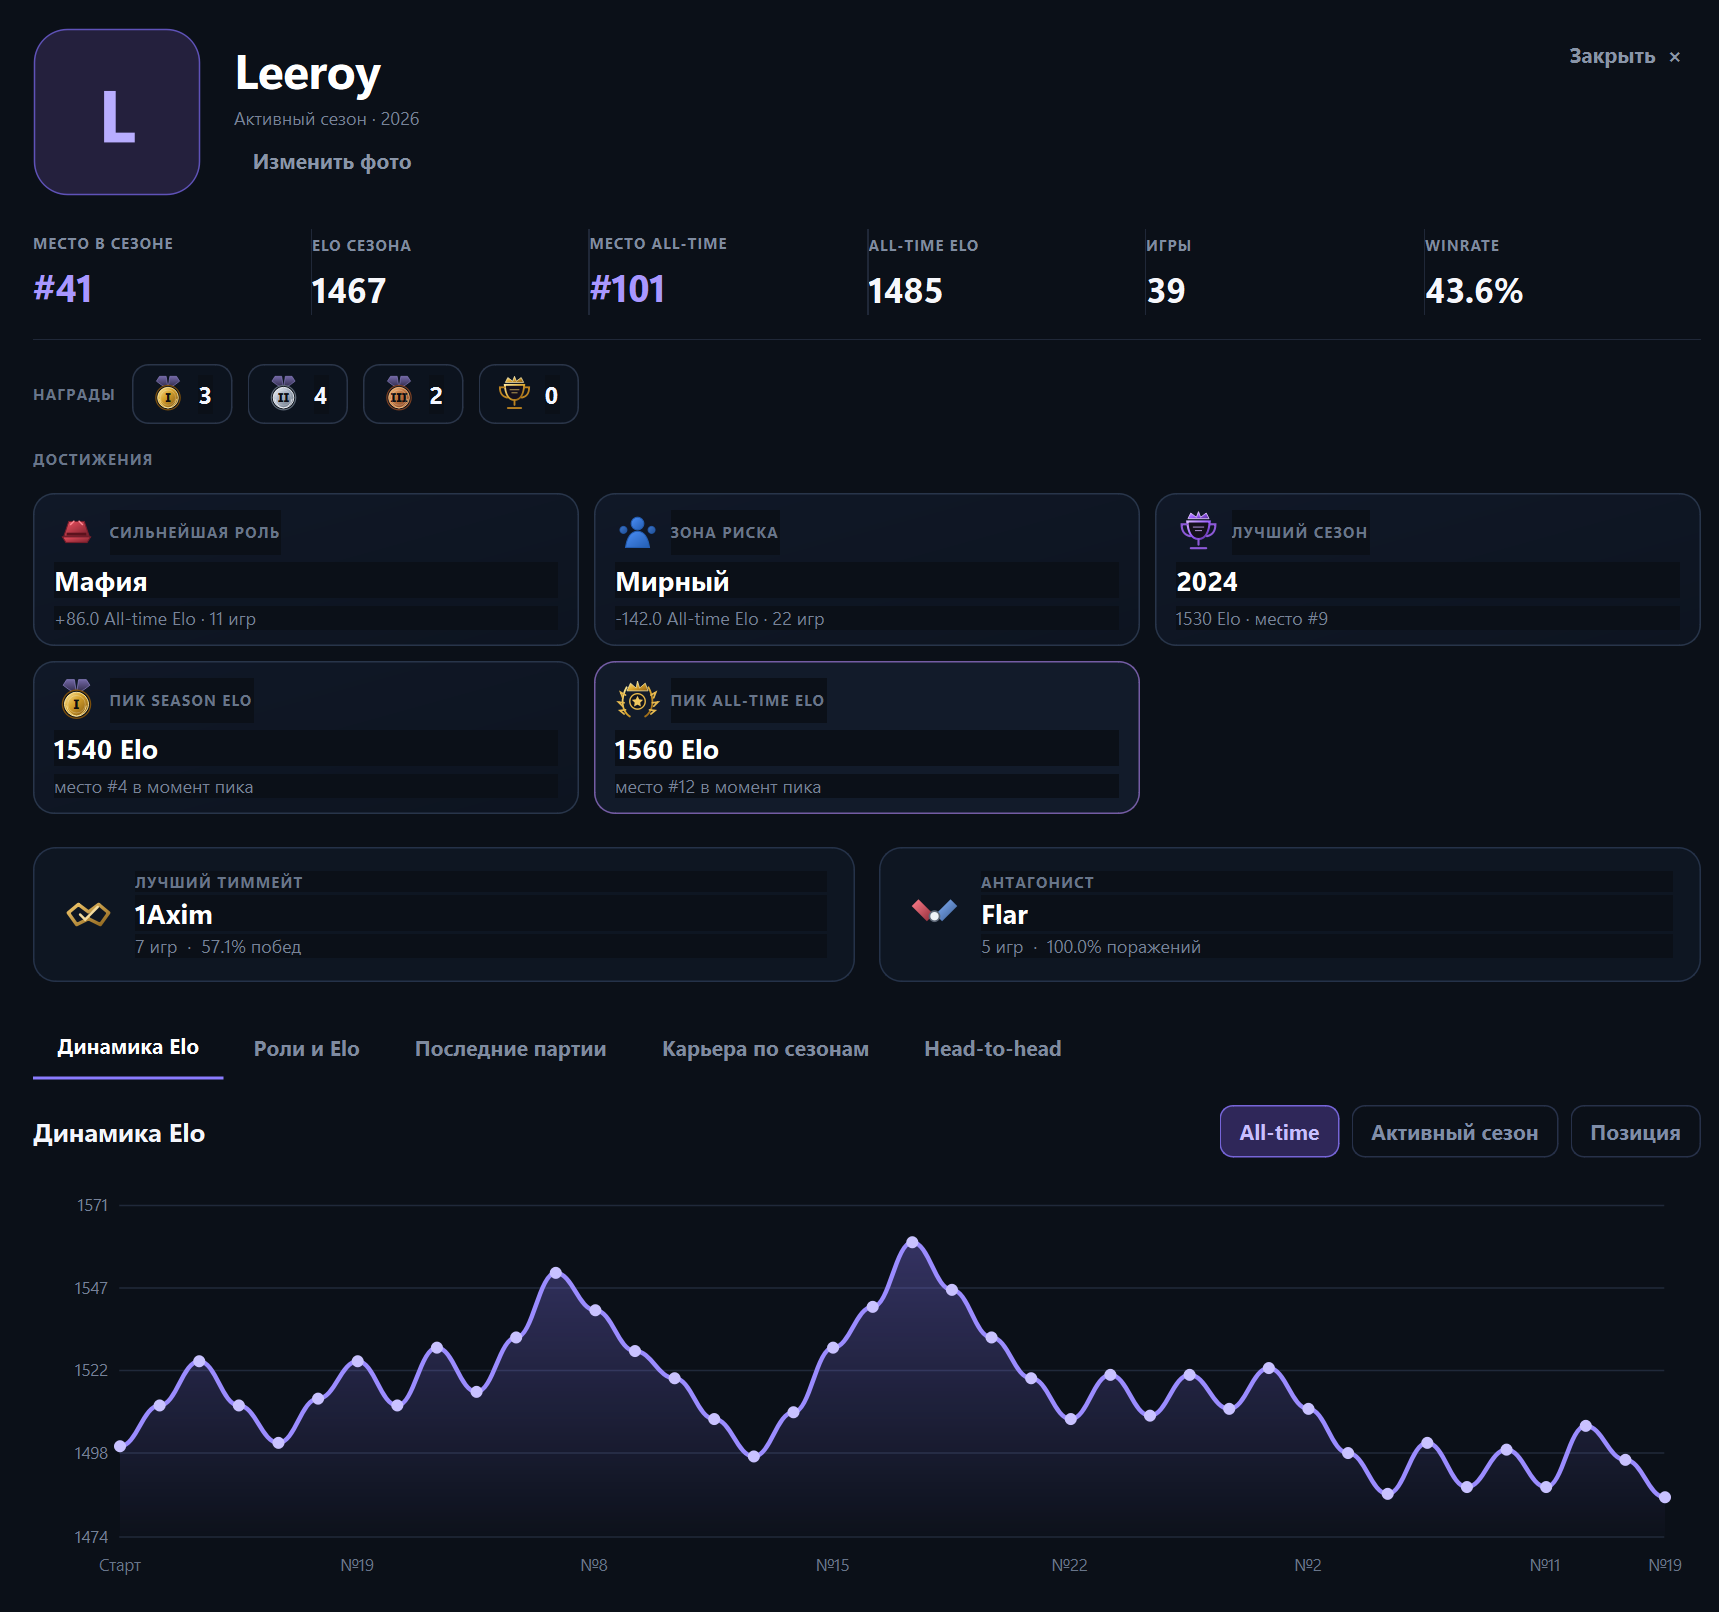
Task: Click all-time rank value #101
Action: click(x=627, y=289)
